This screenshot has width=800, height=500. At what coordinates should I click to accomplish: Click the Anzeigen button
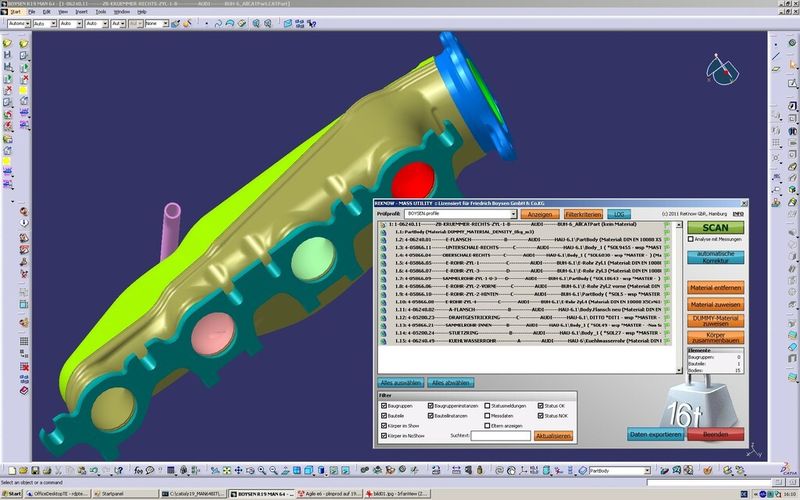[540, 214]
